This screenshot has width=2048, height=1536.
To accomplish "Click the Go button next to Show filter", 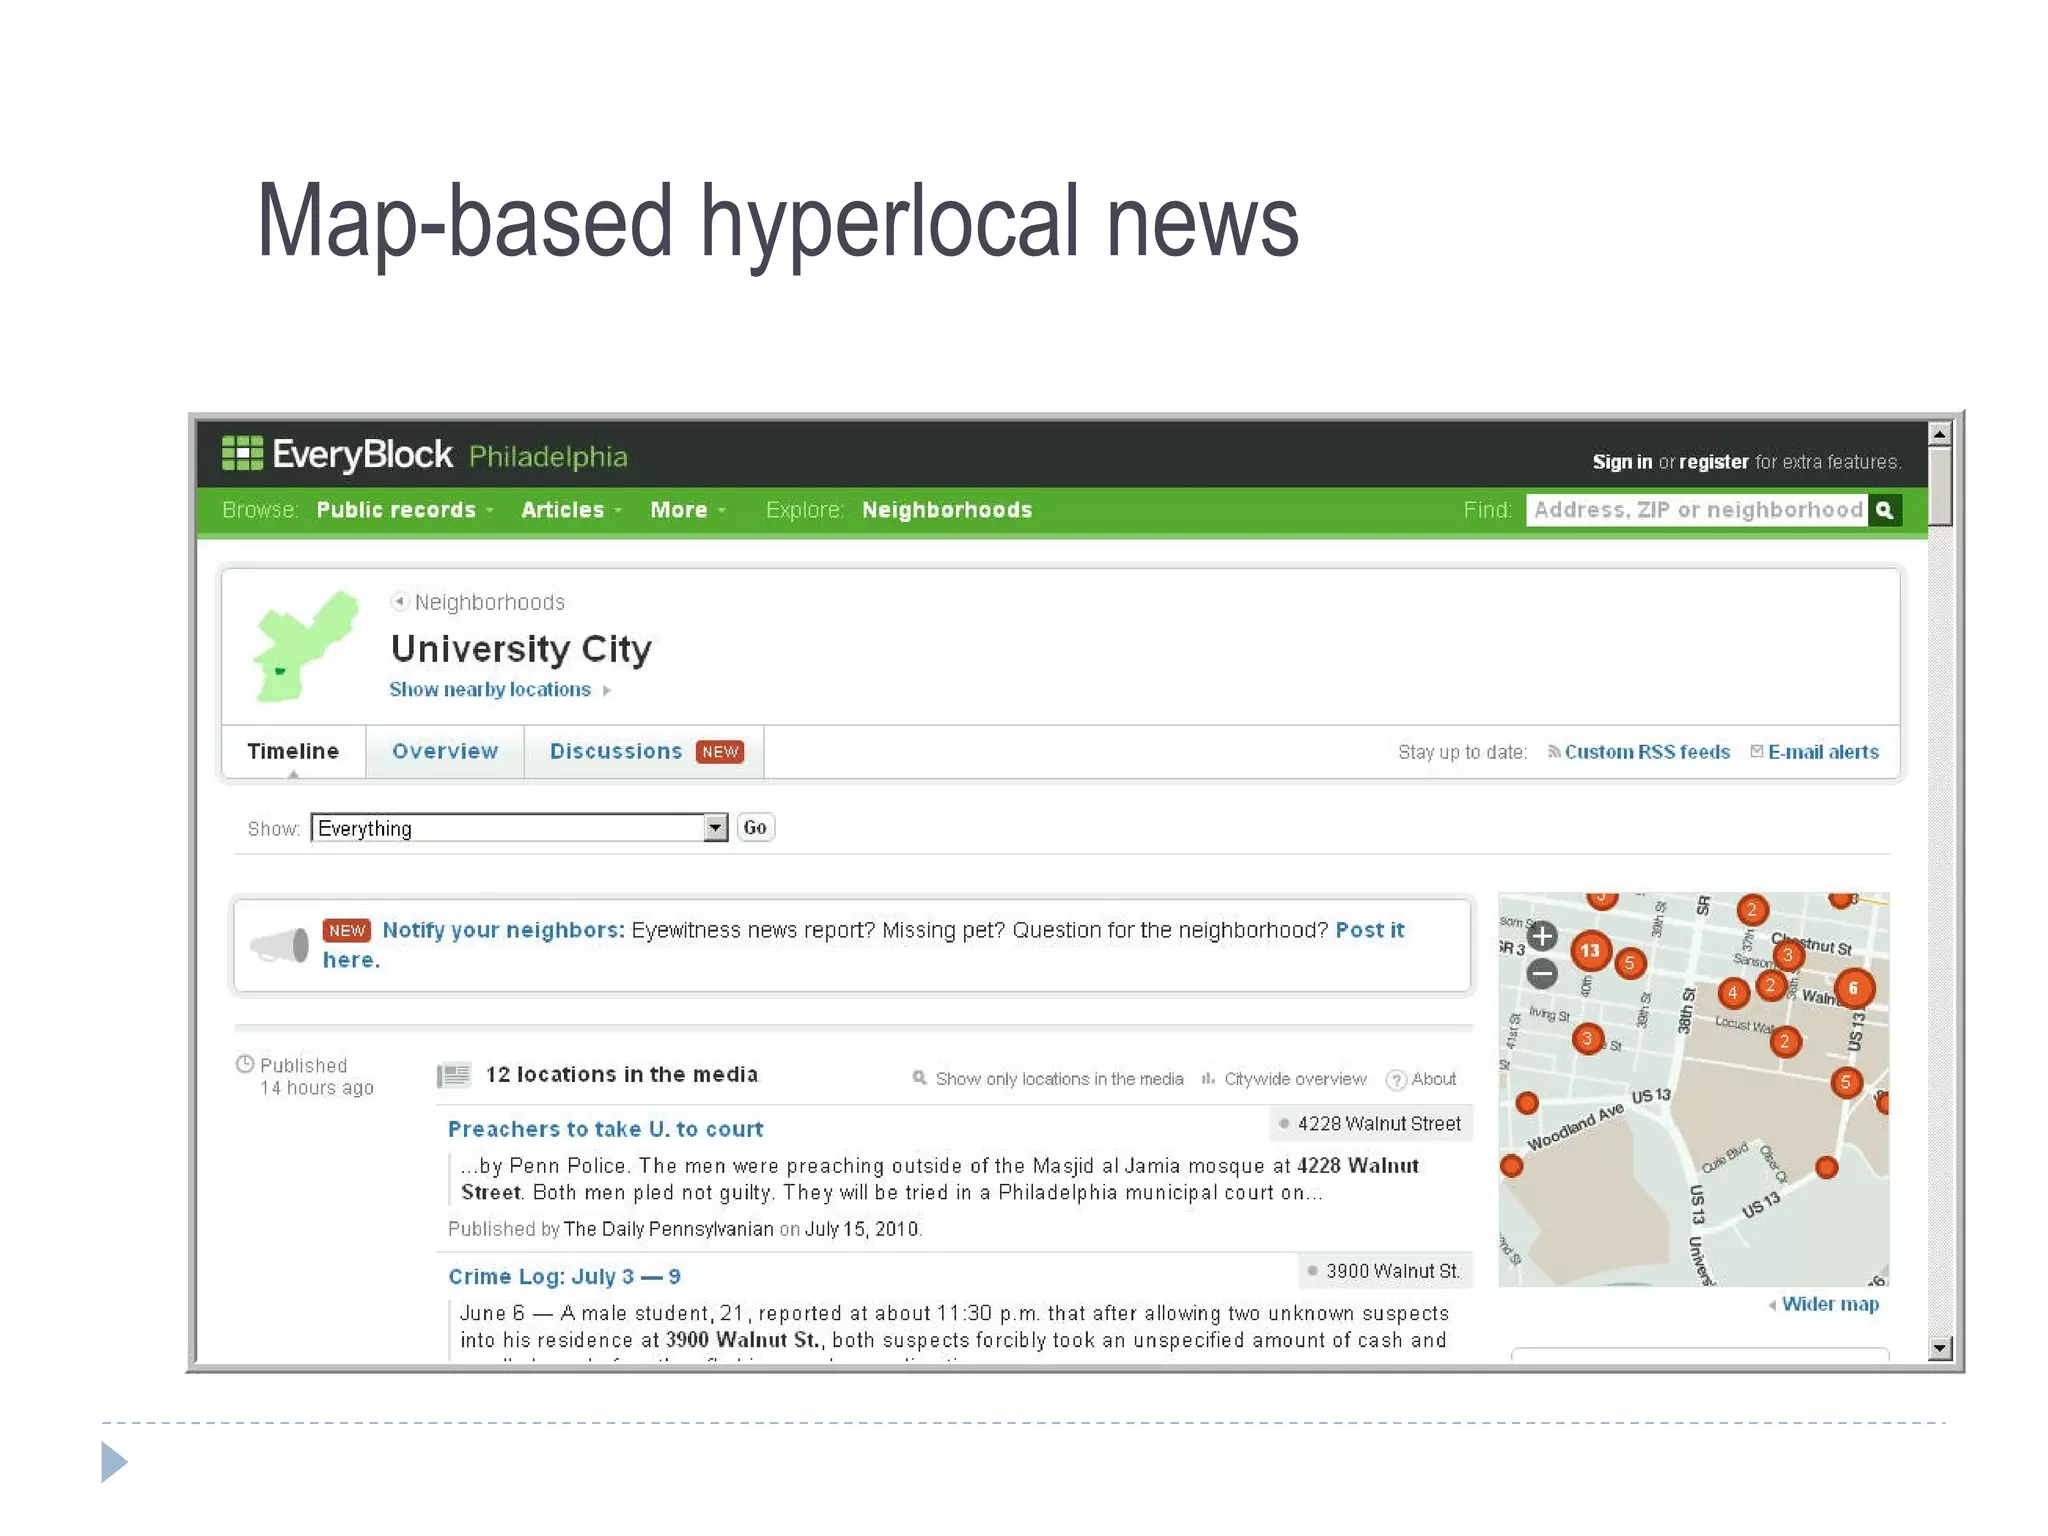I will pyautogui.click(x=755, y=827).
